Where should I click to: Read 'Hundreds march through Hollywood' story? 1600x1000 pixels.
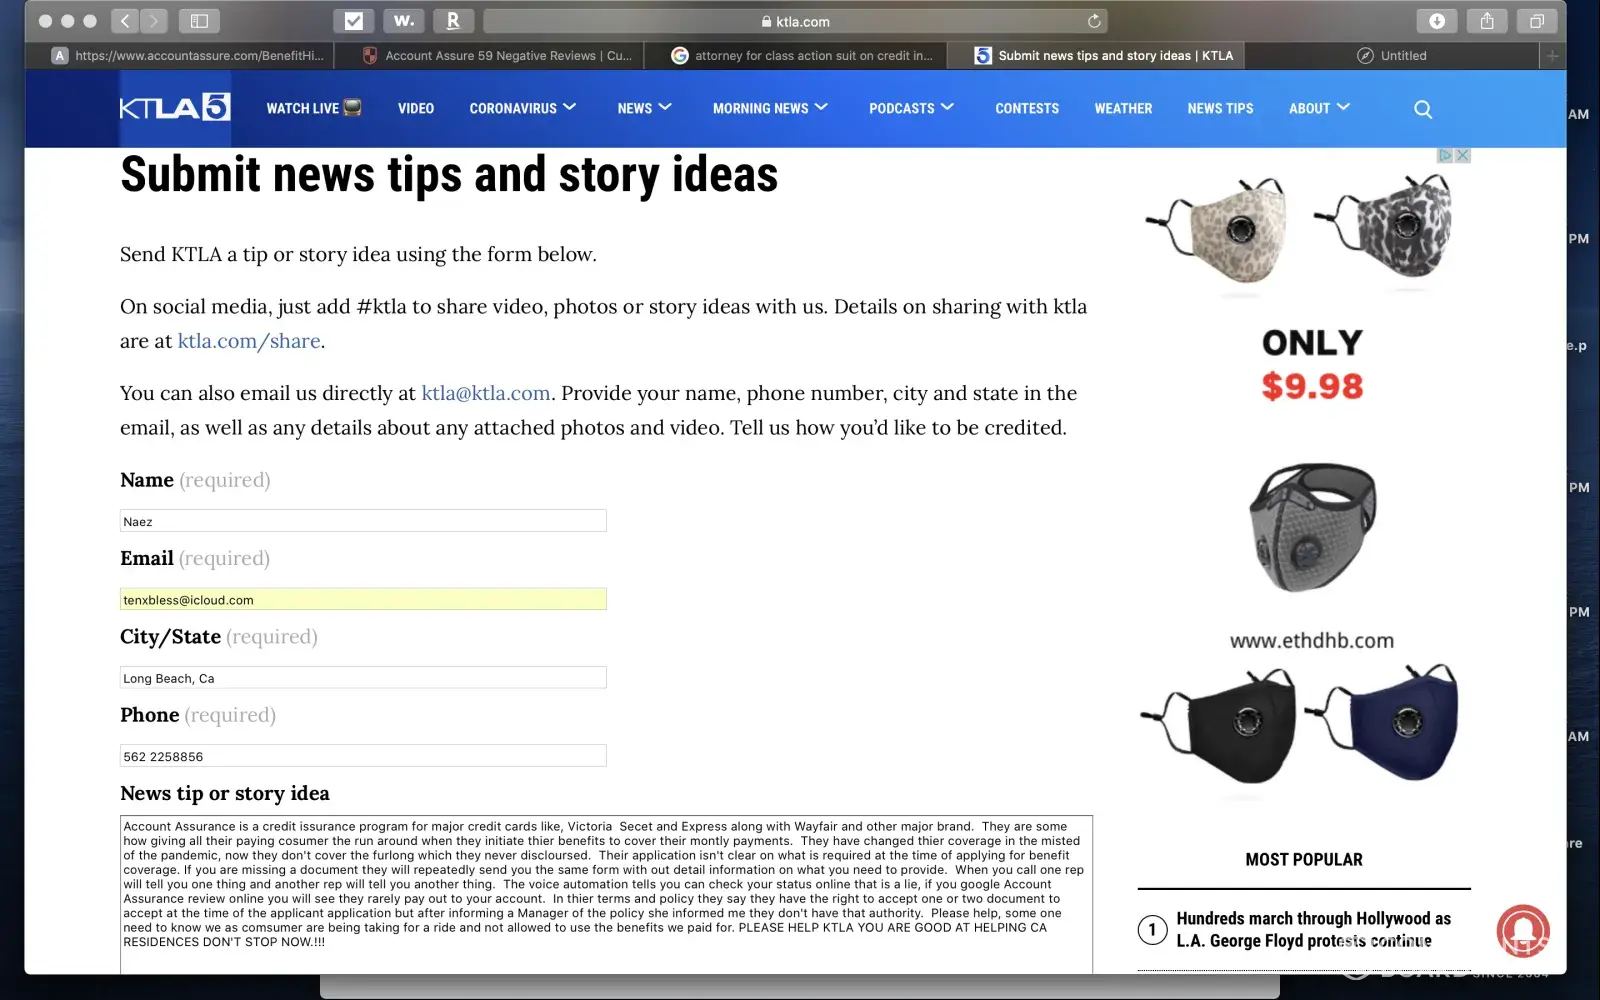[x=1313, y=930]
